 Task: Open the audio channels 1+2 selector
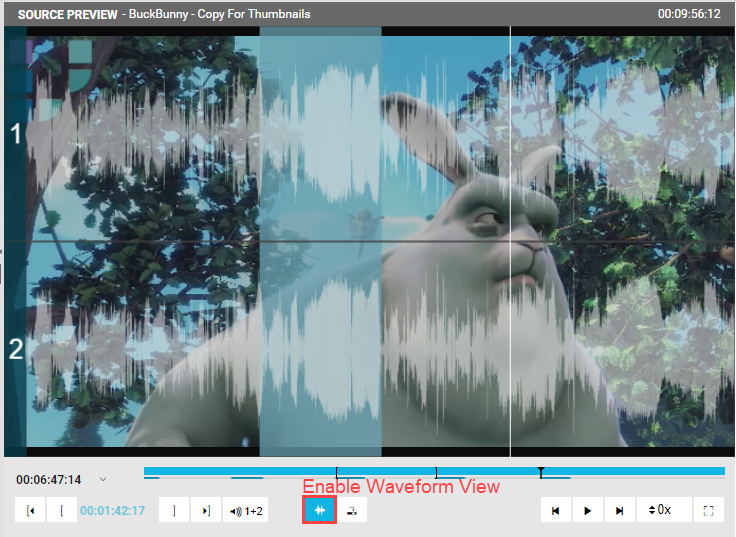click(246, 510)
